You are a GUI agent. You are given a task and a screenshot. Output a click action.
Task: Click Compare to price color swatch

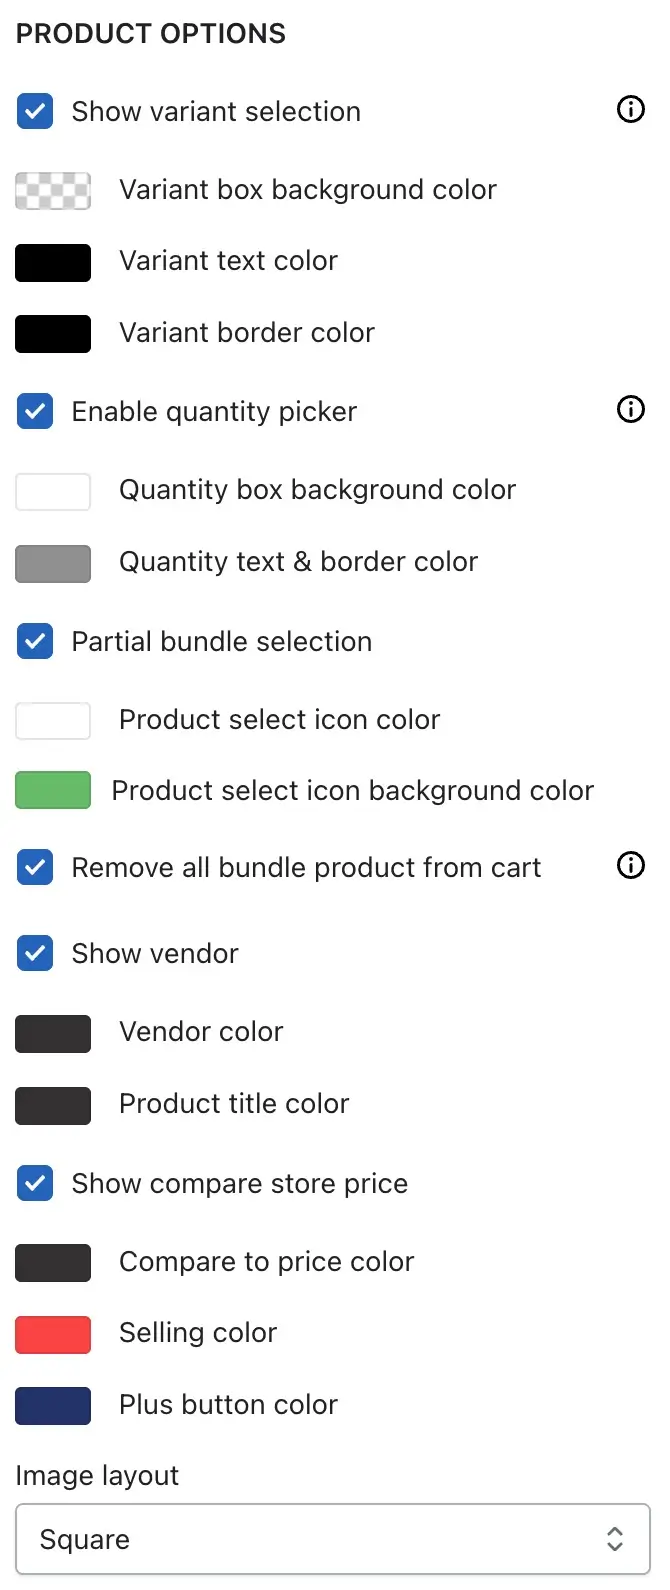pyautogui.click(x=53, y=1262)
